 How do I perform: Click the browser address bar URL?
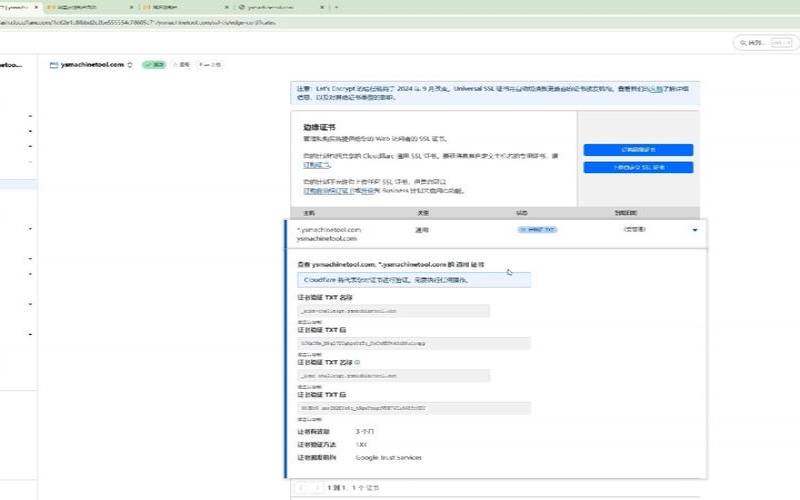point(200,21)
